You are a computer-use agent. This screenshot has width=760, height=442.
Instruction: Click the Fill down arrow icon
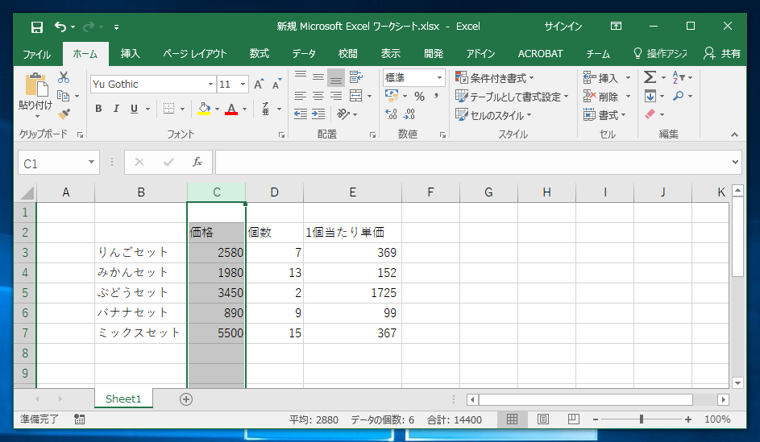click(650, 96)
